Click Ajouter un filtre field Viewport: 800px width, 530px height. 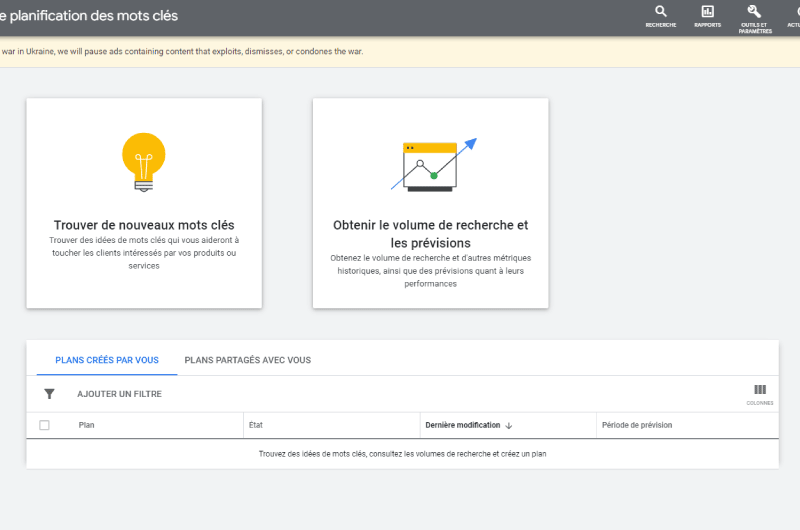point(119,394)
